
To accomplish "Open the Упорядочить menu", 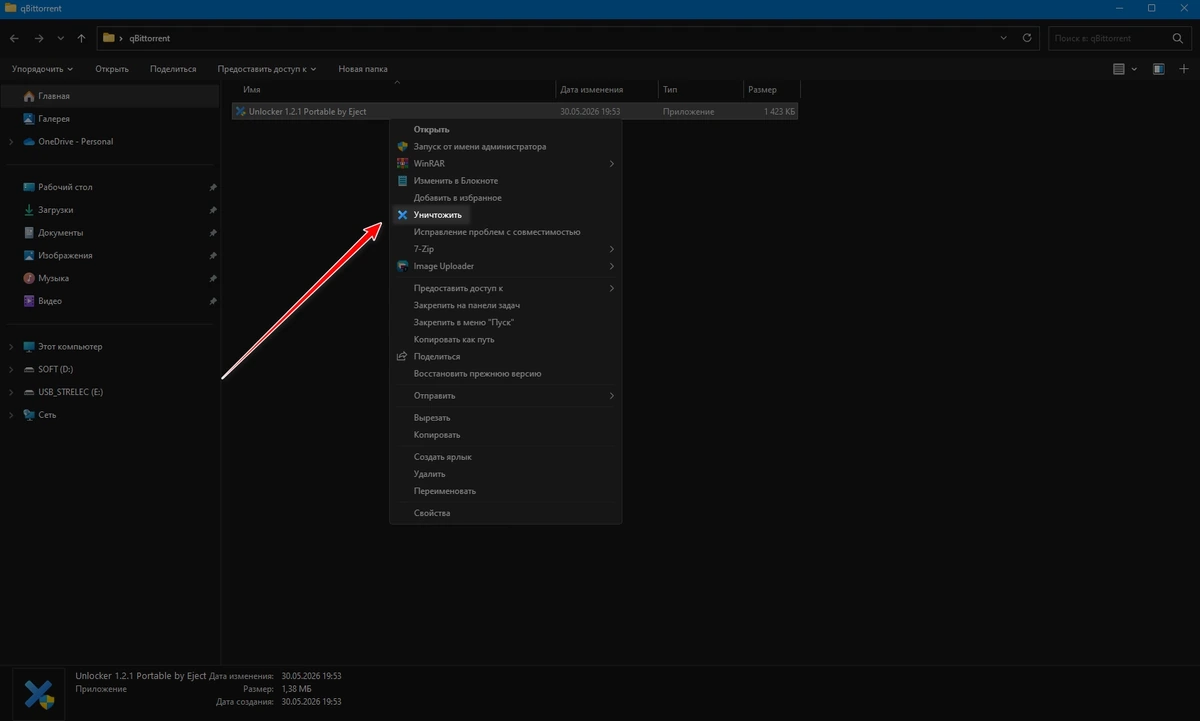I will click(x=42, y=69).
